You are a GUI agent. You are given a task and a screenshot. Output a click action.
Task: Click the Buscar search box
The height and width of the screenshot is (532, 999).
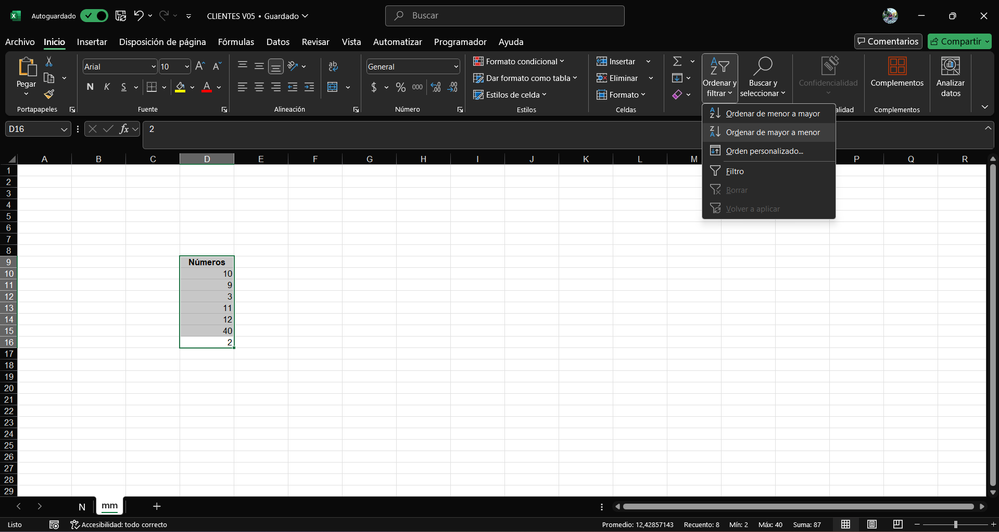click(505, 16)
